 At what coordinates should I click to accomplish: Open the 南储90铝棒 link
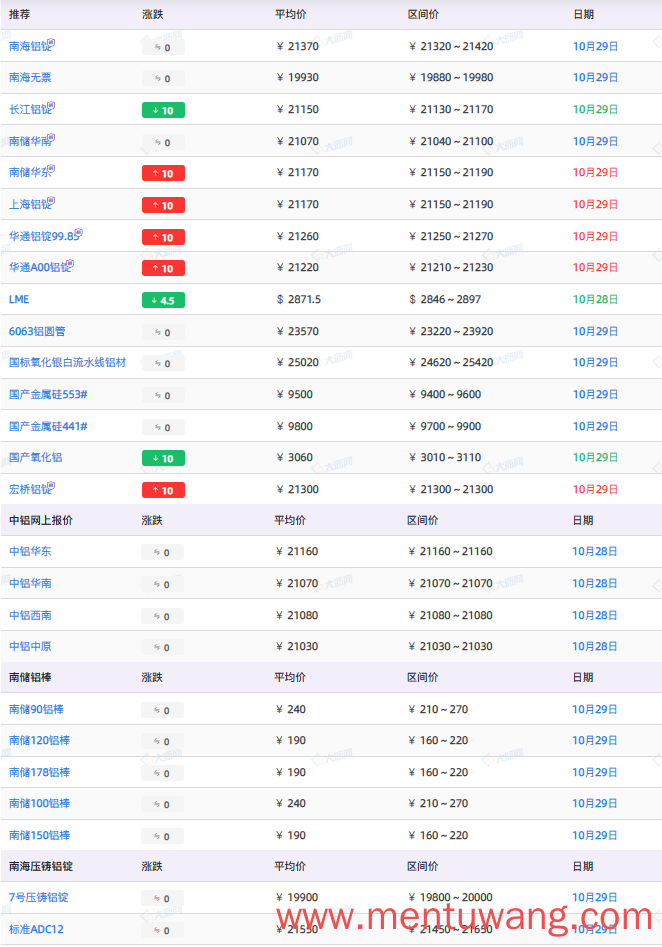point(36,709)
